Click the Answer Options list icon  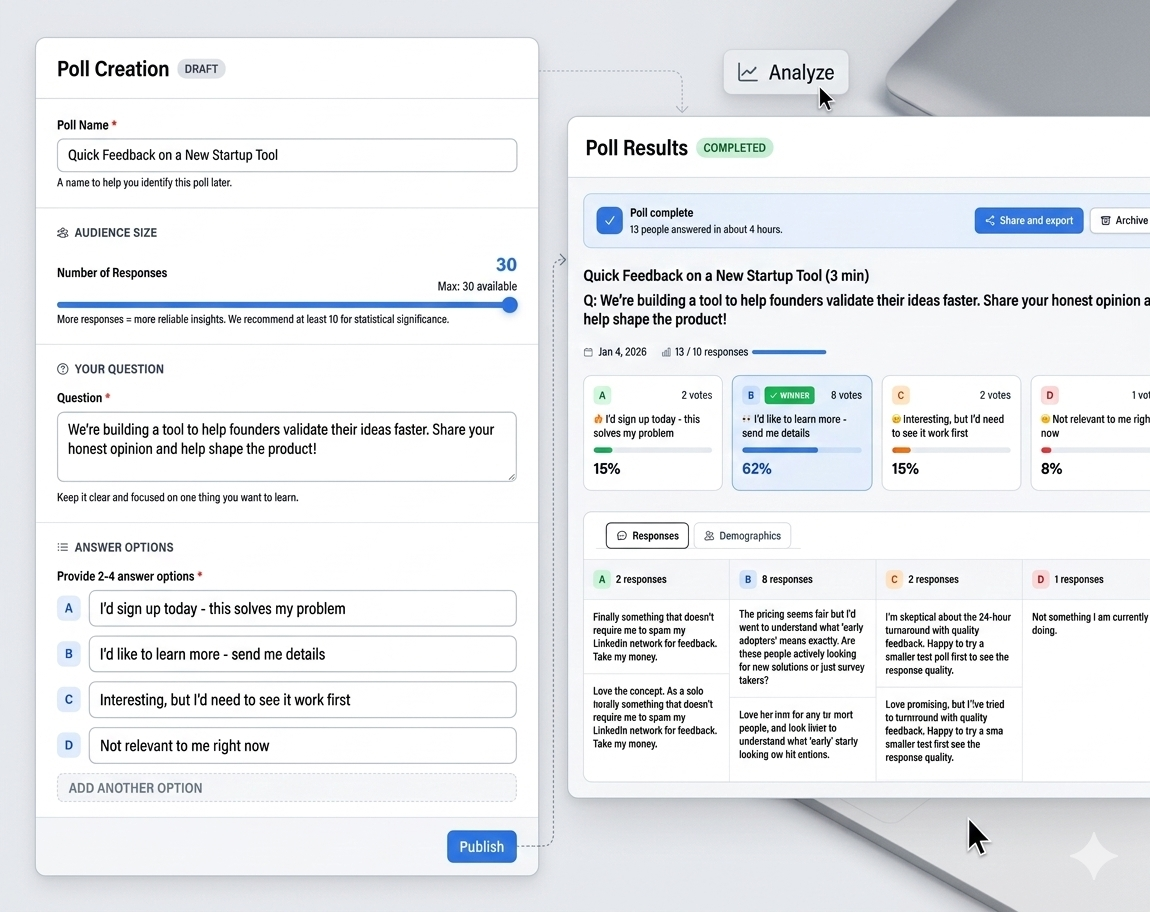point(63,547)
